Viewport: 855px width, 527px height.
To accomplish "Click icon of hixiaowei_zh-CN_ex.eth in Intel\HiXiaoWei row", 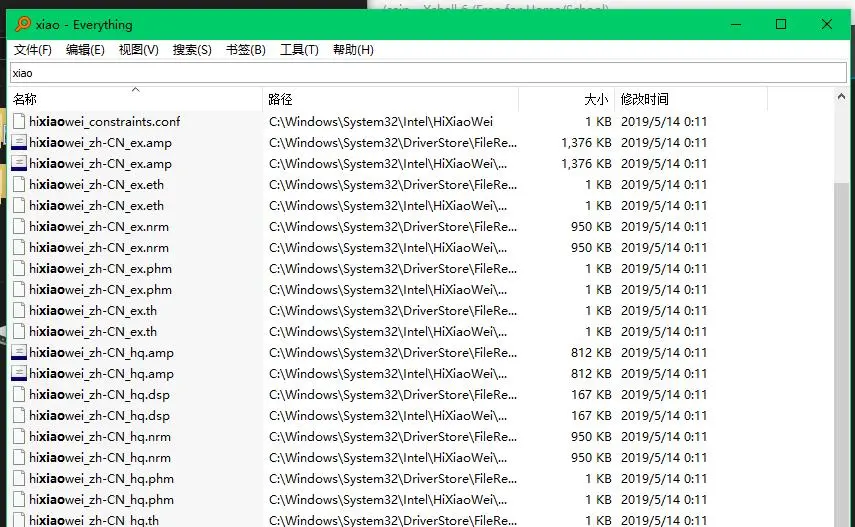I will coord(19,205).
